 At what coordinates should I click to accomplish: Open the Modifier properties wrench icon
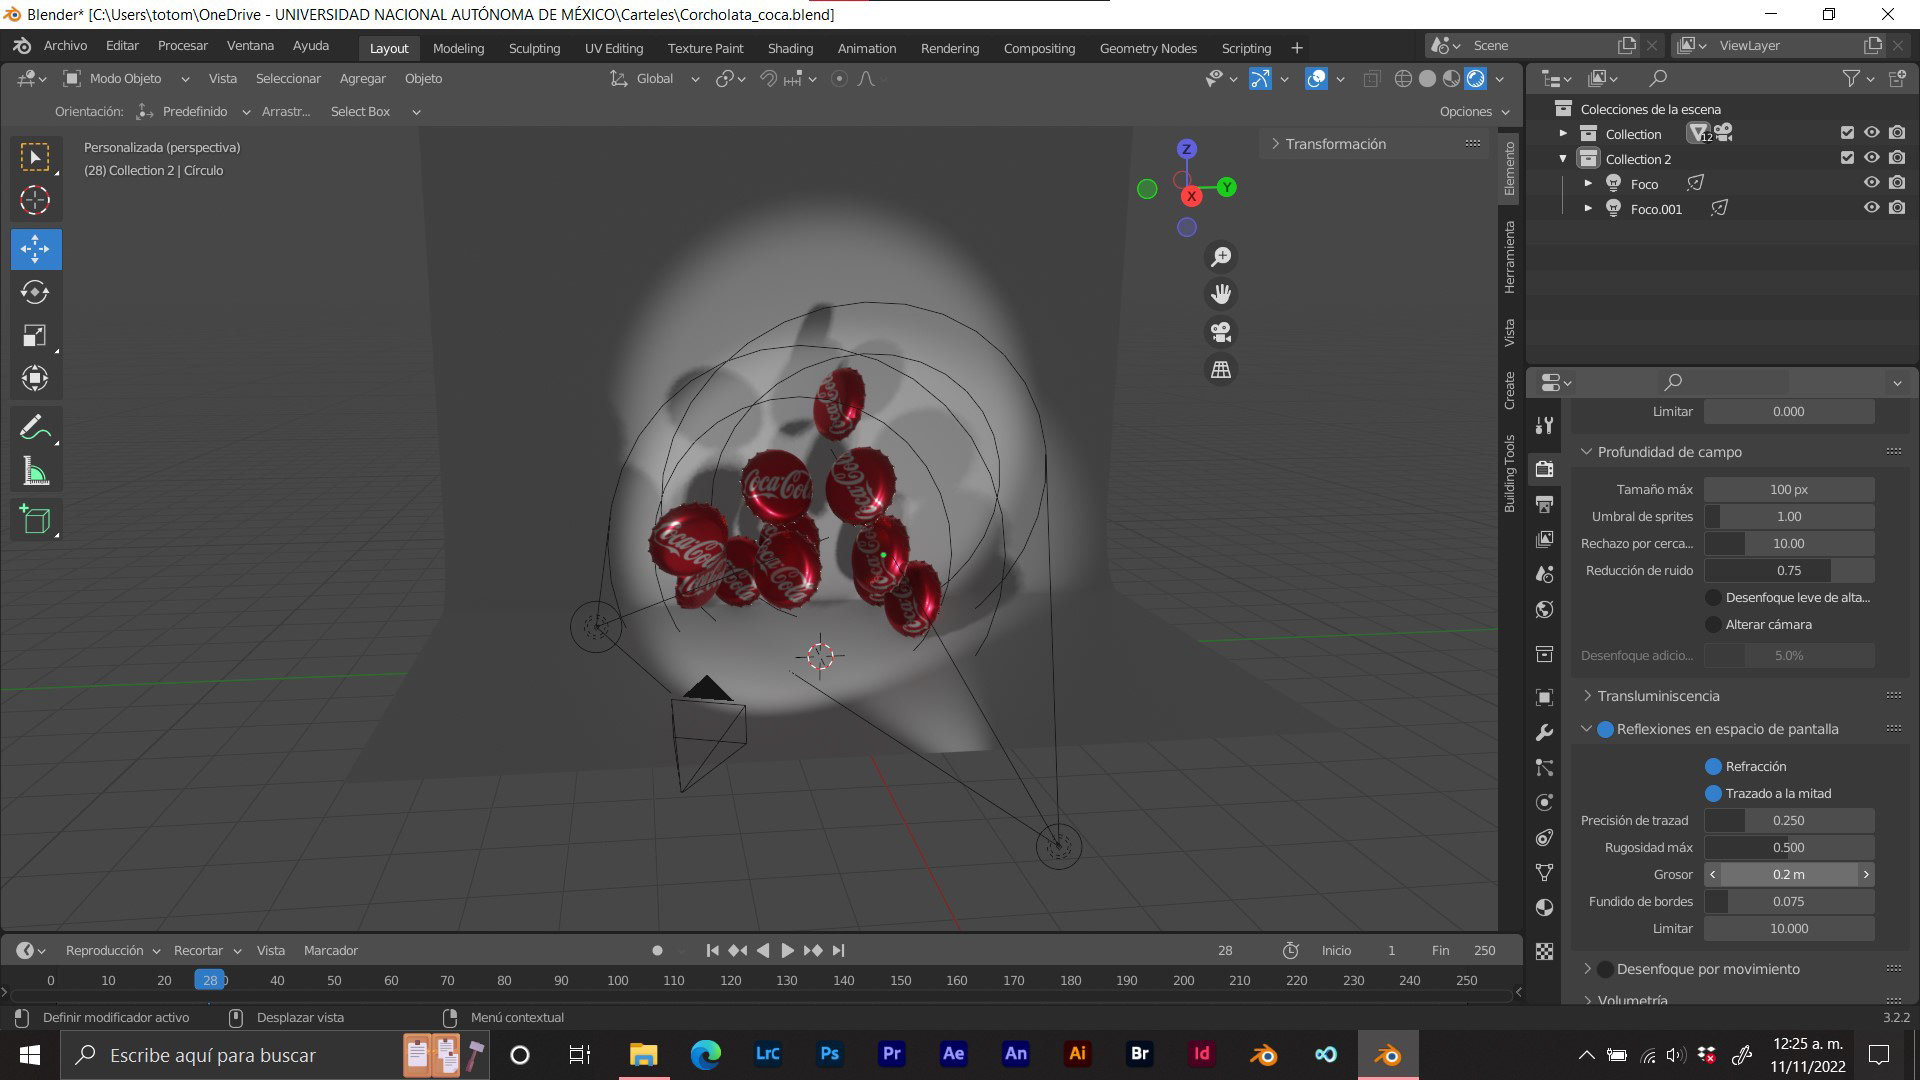pos(1545,733)
